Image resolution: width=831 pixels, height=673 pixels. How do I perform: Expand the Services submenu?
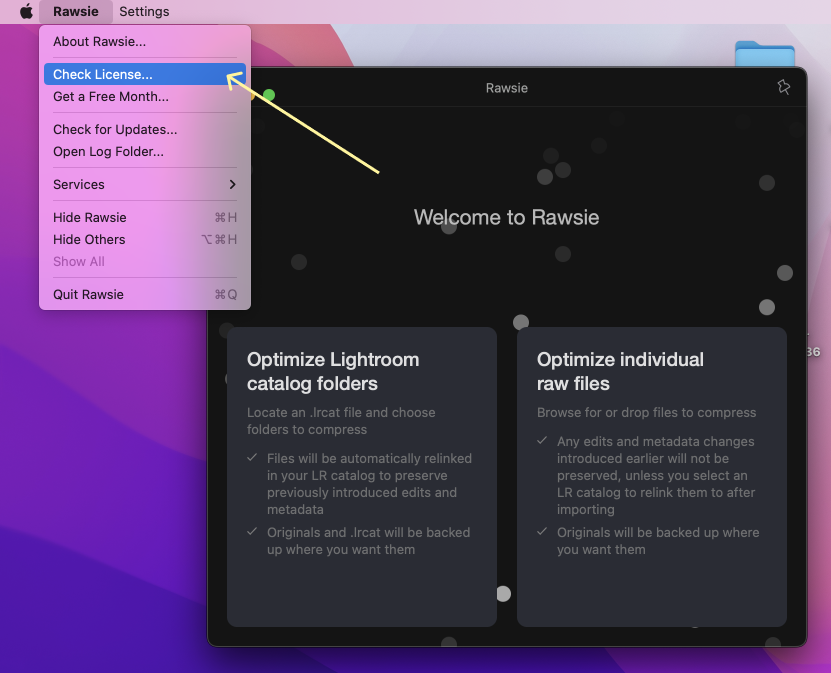[x=145, y=184]
